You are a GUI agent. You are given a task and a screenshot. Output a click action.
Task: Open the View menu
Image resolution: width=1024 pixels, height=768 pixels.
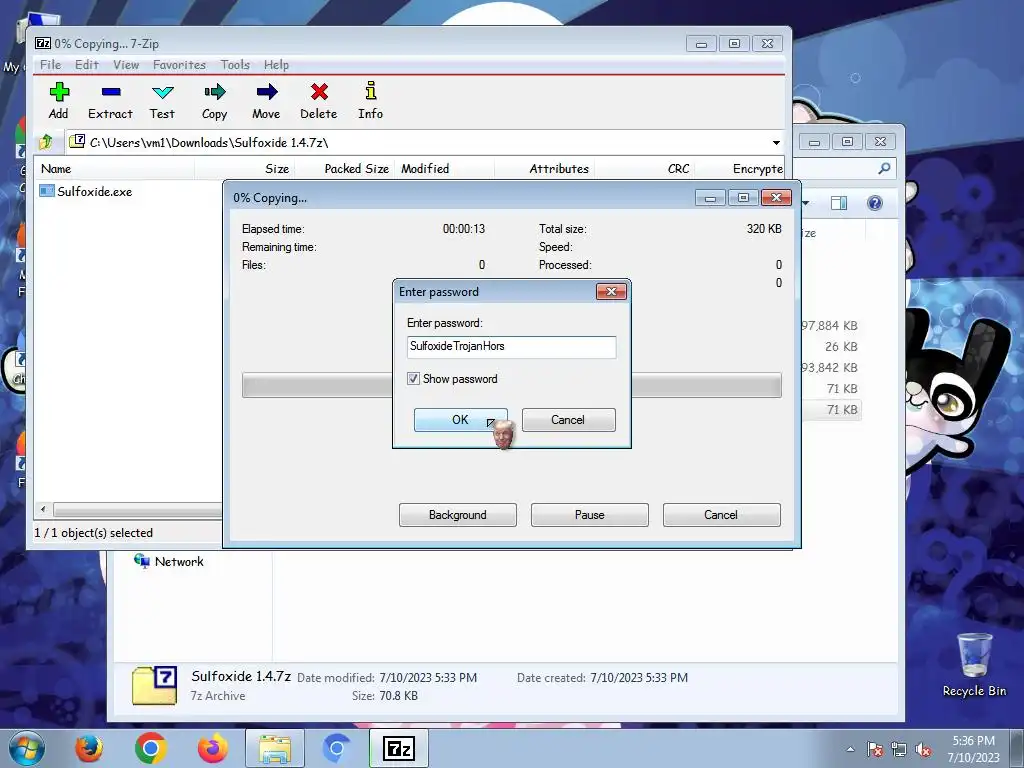(126, 65)
